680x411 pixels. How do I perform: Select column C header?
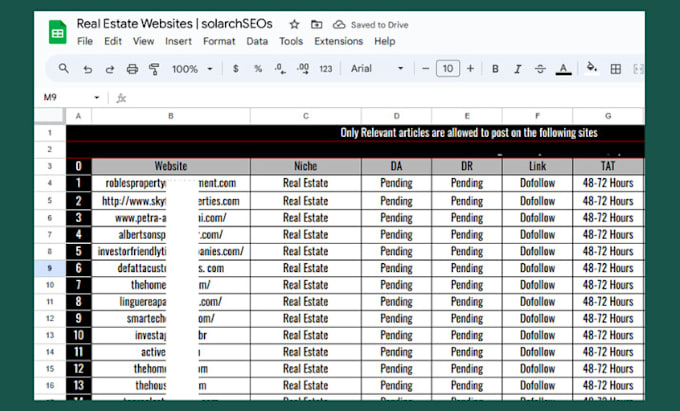(x=306, y=116)
